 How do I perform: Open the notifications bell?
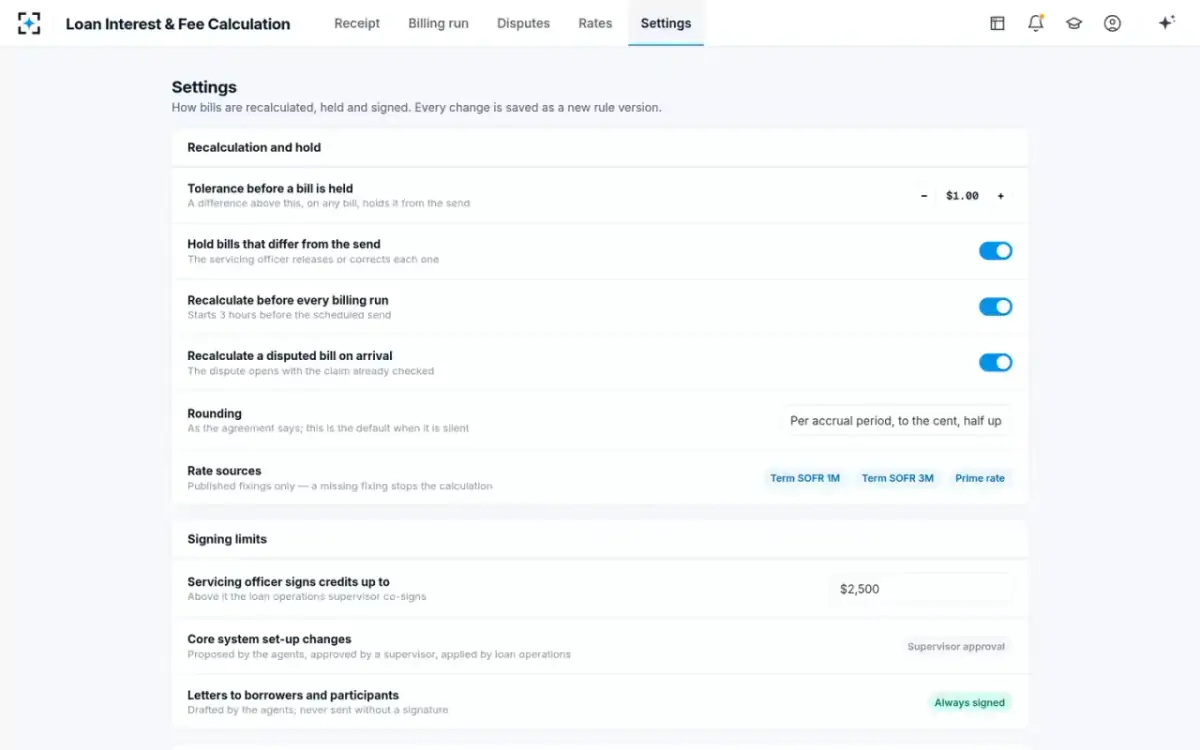(1036, 23)
